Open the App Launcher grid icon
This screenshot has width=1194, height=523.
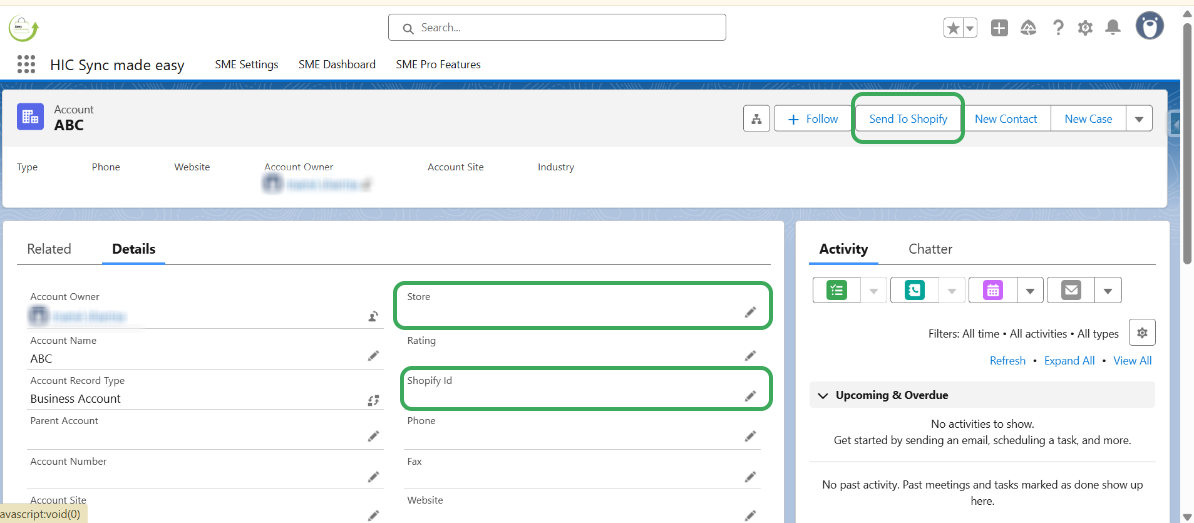pos(26,65)
